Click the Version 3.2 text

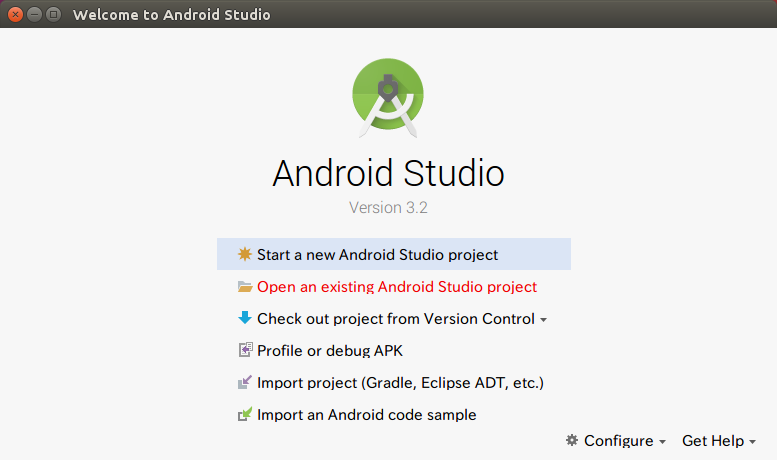[x=388, y=207]
